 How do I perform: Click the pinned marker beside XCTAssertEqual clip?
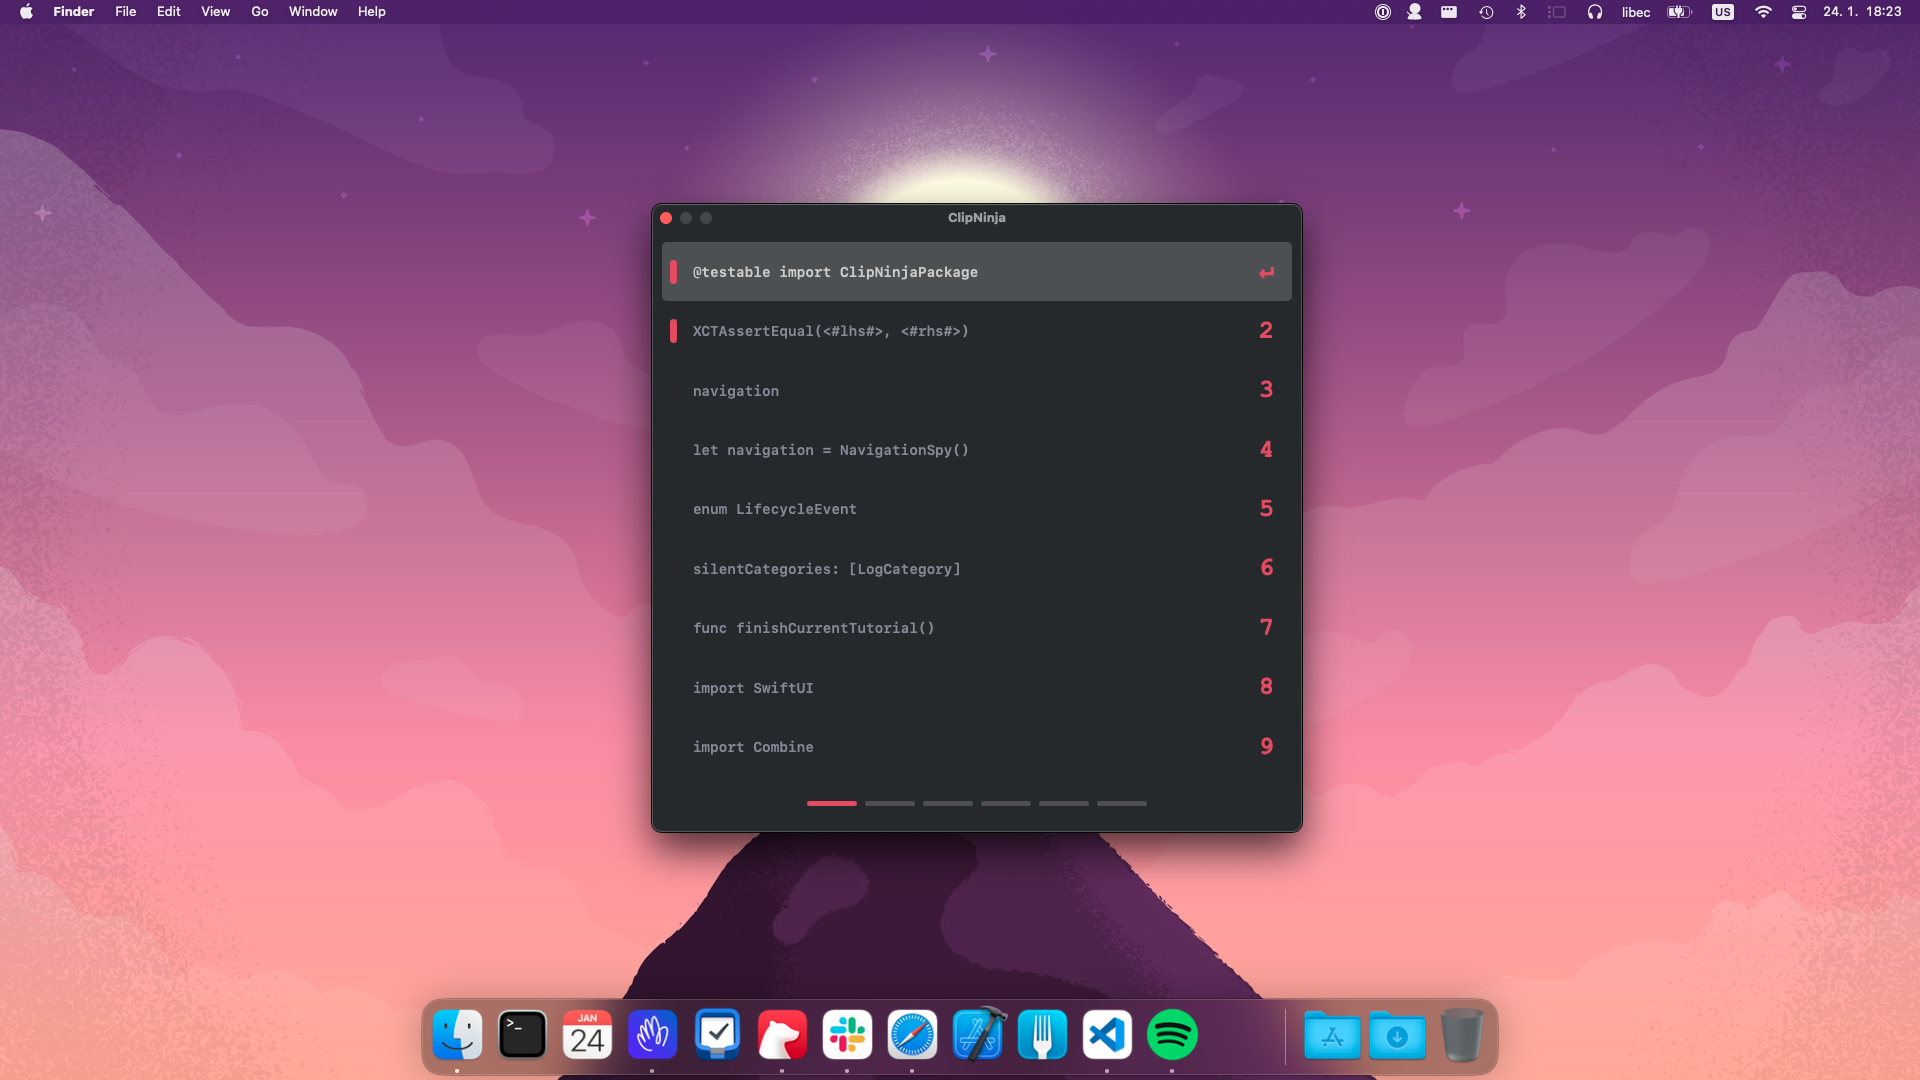click(673, 331)
